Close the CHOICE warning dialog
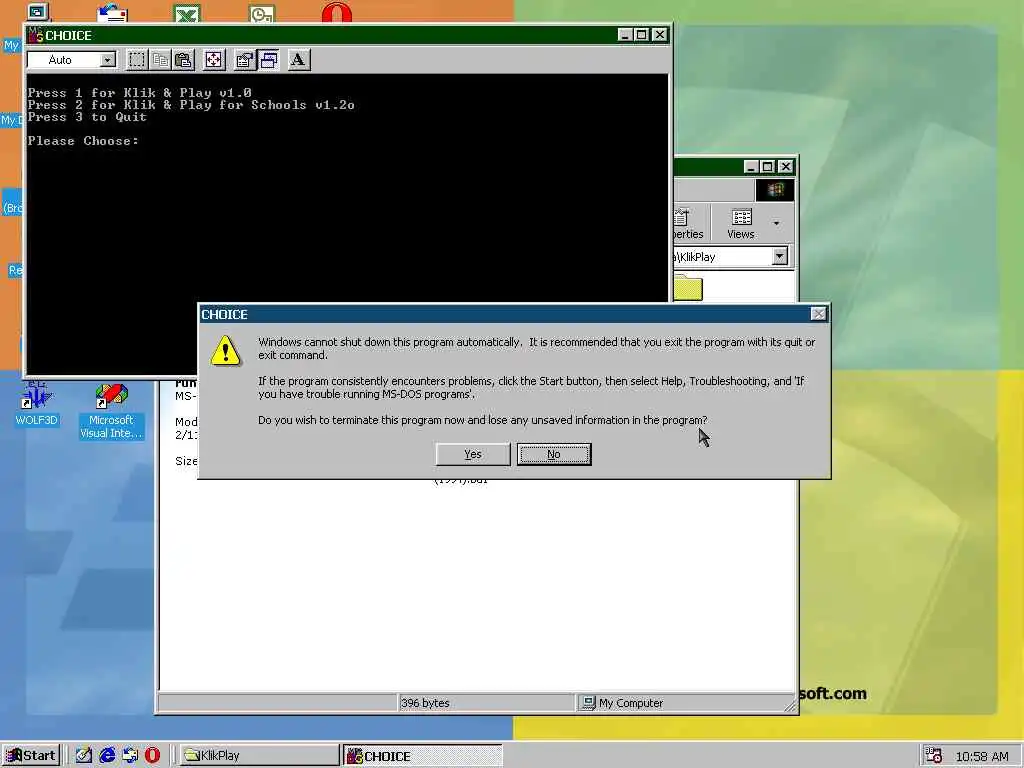 818,314
